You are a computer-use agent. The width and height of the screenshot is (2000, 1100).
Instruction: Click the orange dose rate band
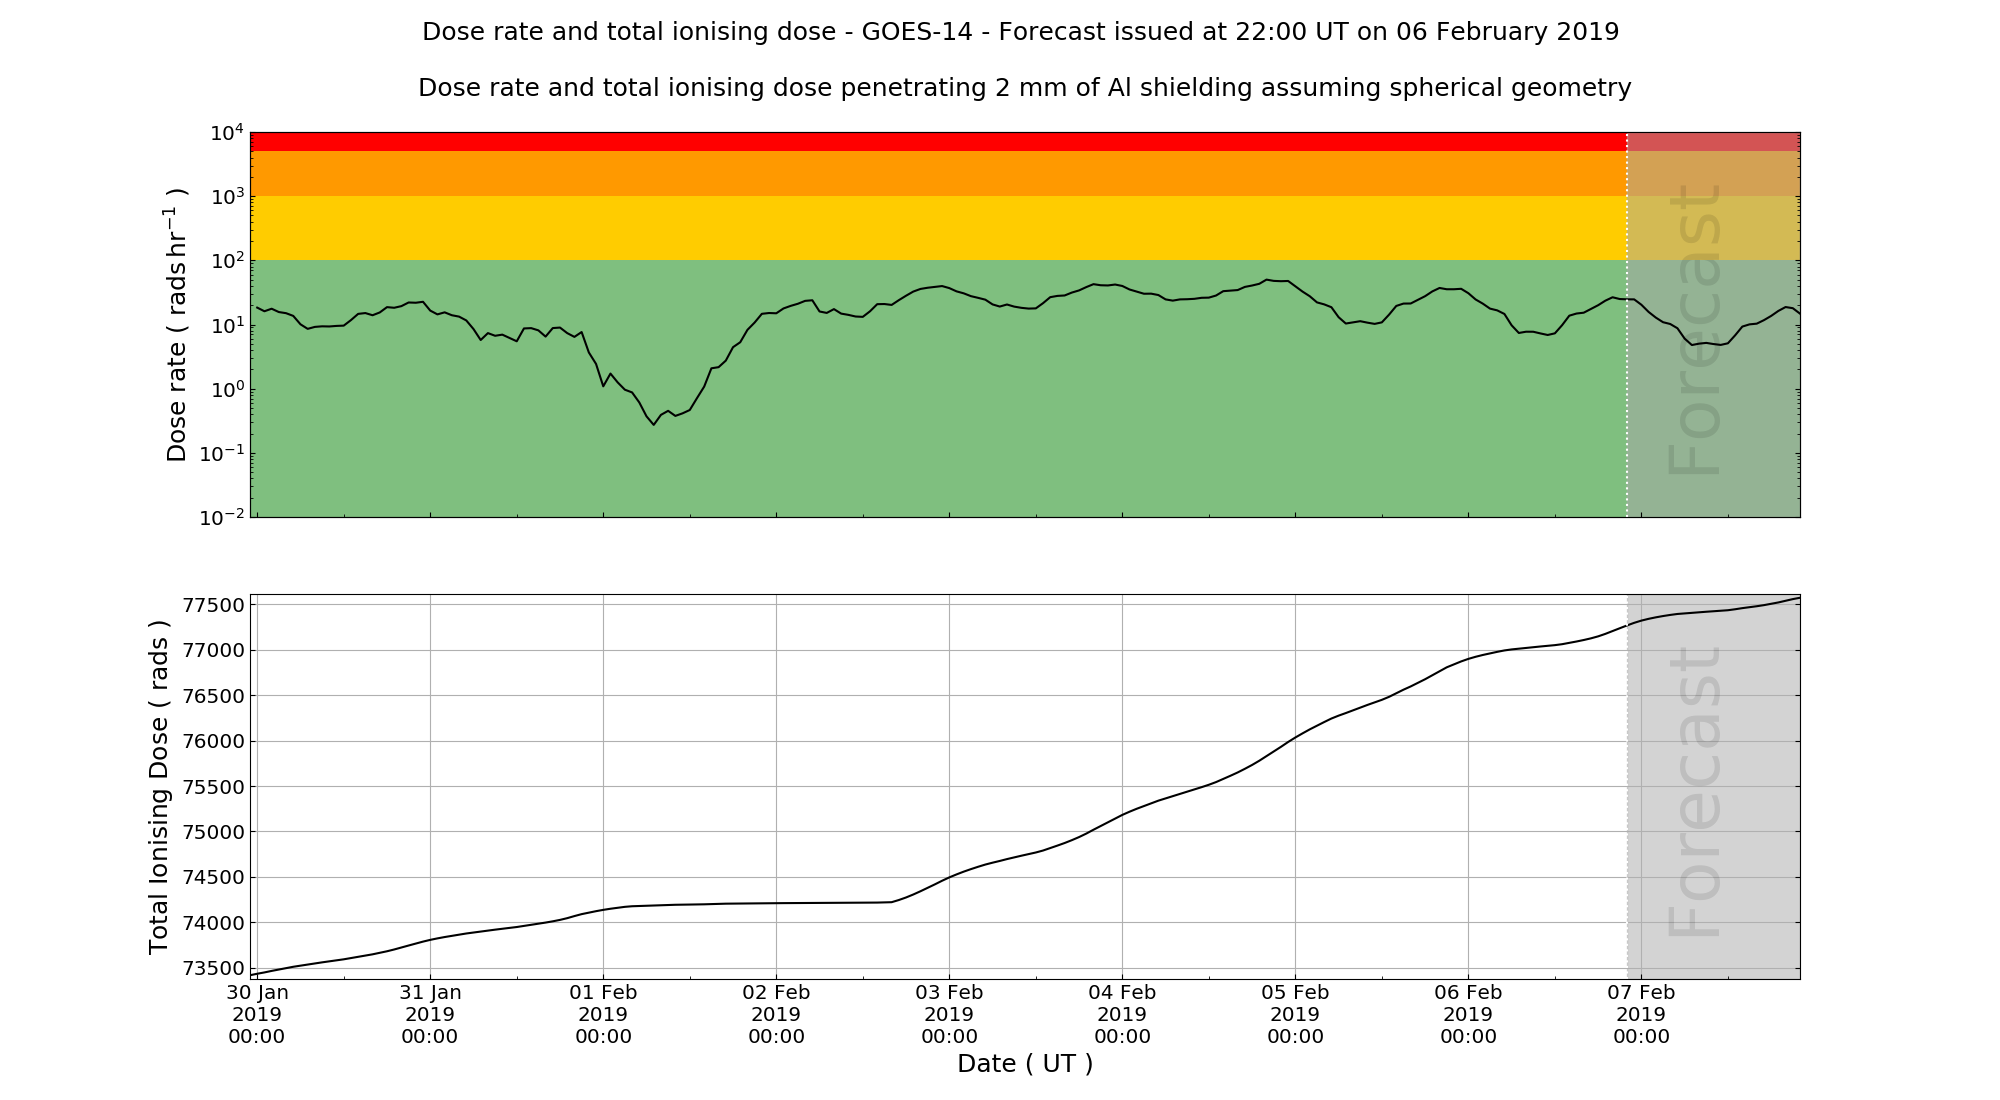click(x=938, y=173)
